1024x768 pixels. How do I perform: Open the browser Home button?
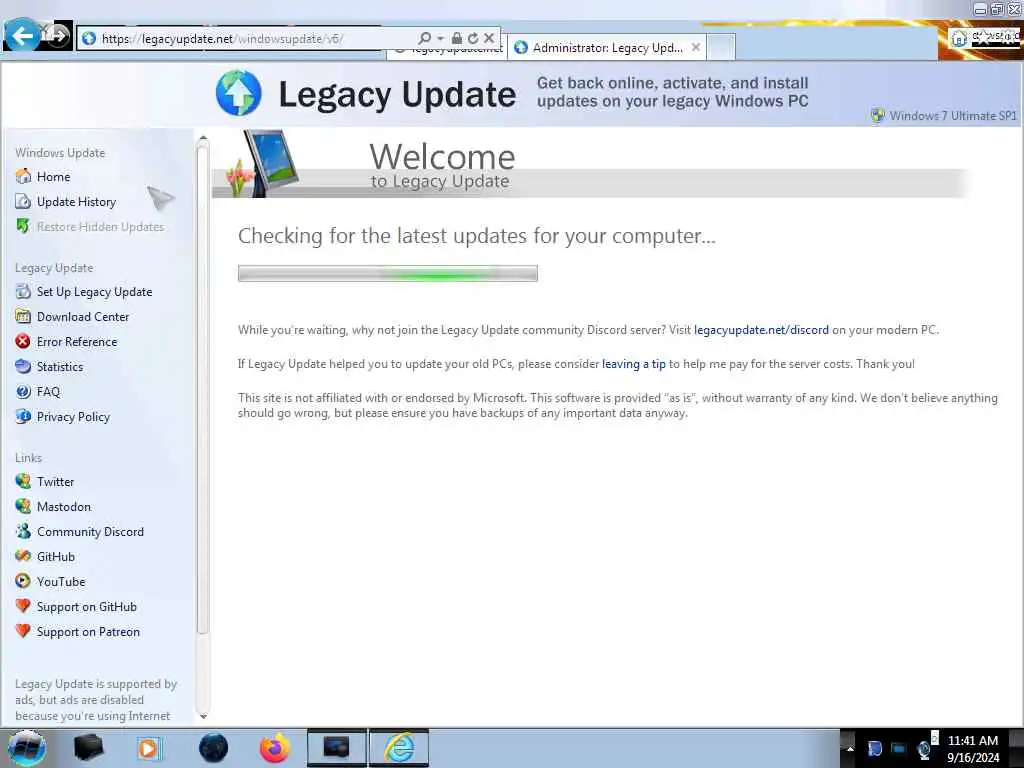[x=958, y=38]
